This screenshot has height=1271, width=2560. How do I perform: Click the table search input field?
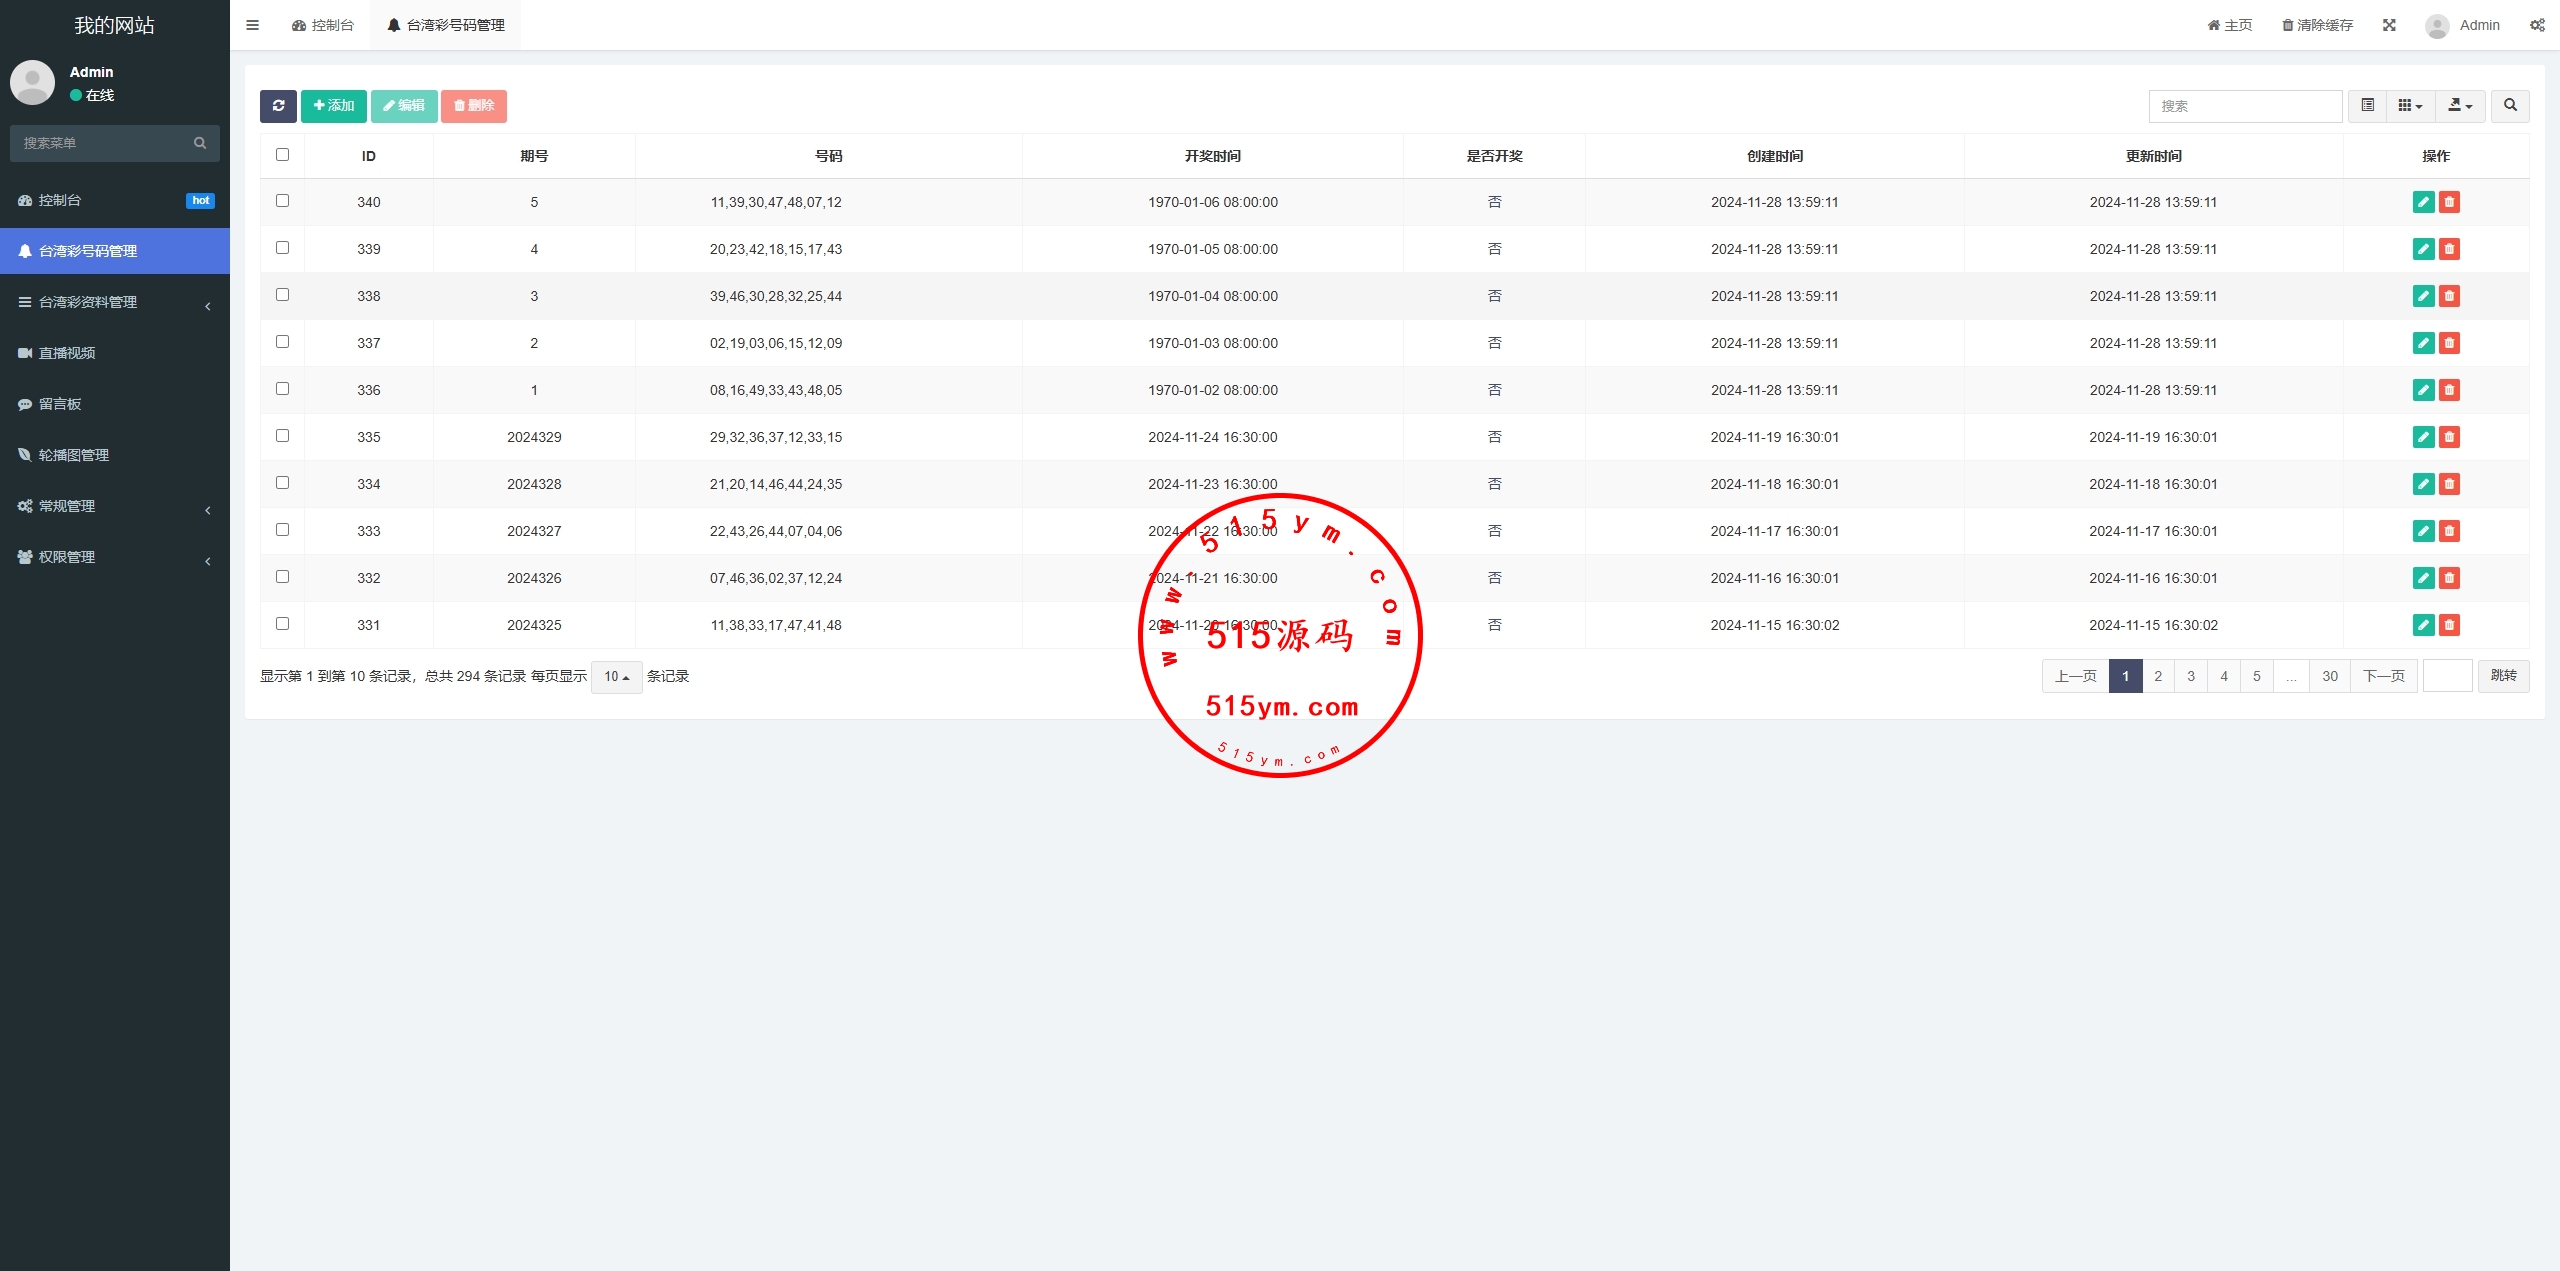click(2244, 106)
